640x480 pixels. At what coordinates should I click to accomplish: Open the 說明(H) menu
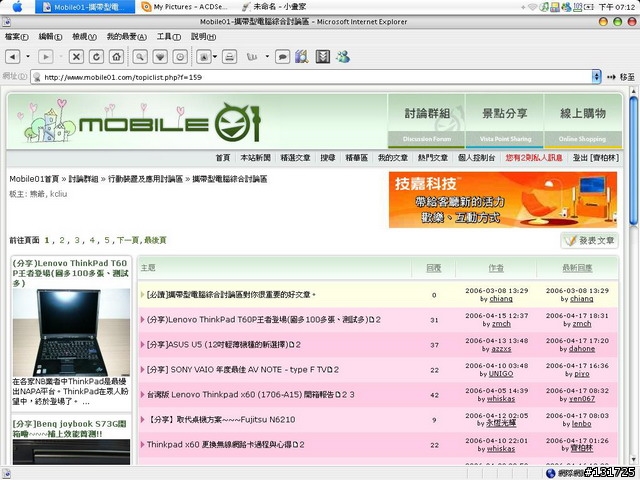[x=203, y=37]
